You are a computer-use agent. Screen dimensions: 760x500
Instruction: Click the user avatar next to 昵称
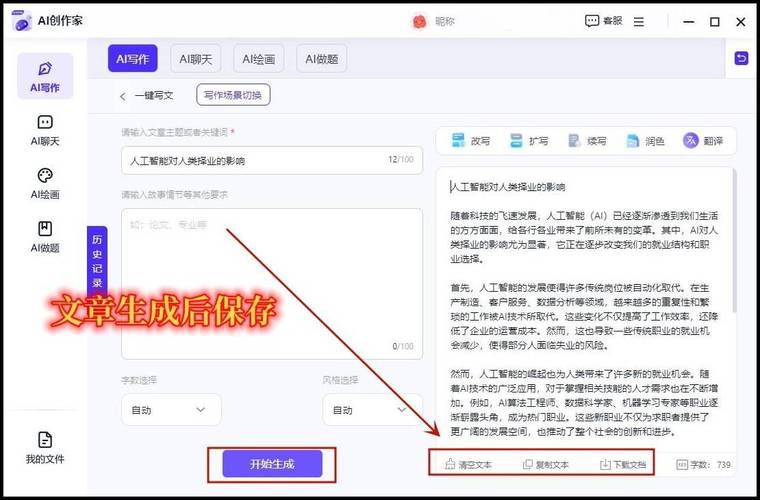pos(419,21)
